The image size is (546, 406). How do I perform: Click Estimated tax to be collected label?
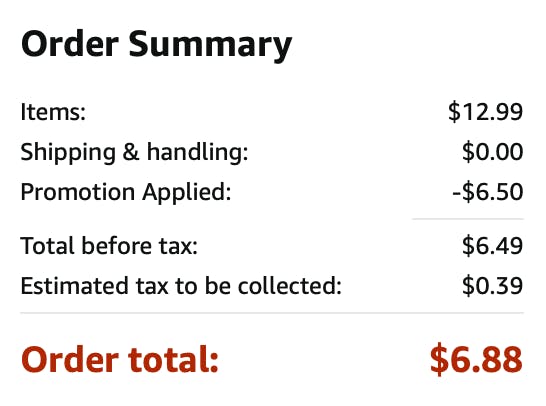pyautogui.click(x=181, y=286)
